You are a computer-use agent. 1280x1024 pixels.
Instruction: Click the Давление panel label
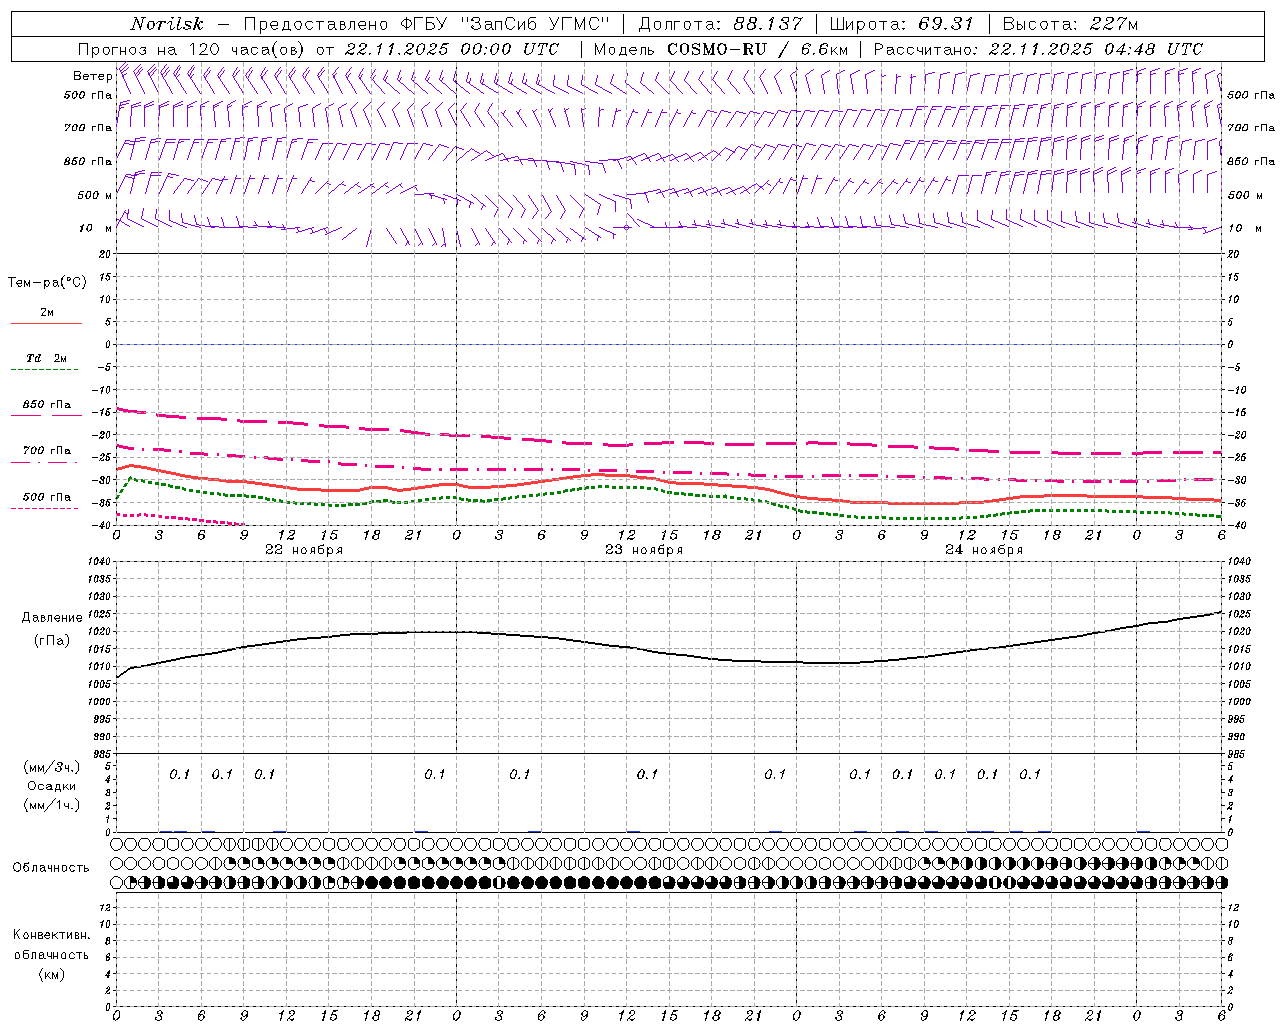click(x=52, y=618)
